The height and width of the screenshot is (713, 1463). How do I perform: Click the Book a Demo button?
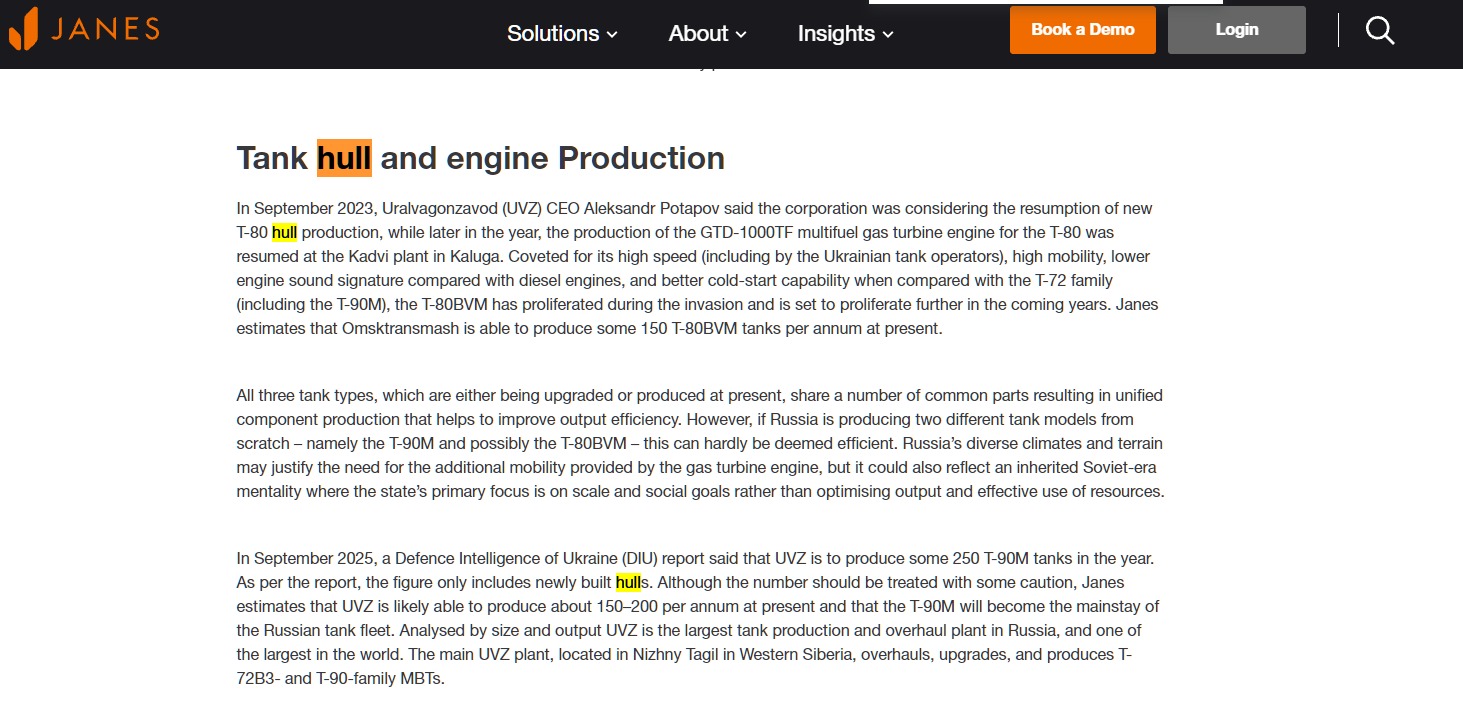coord(1083,30)
